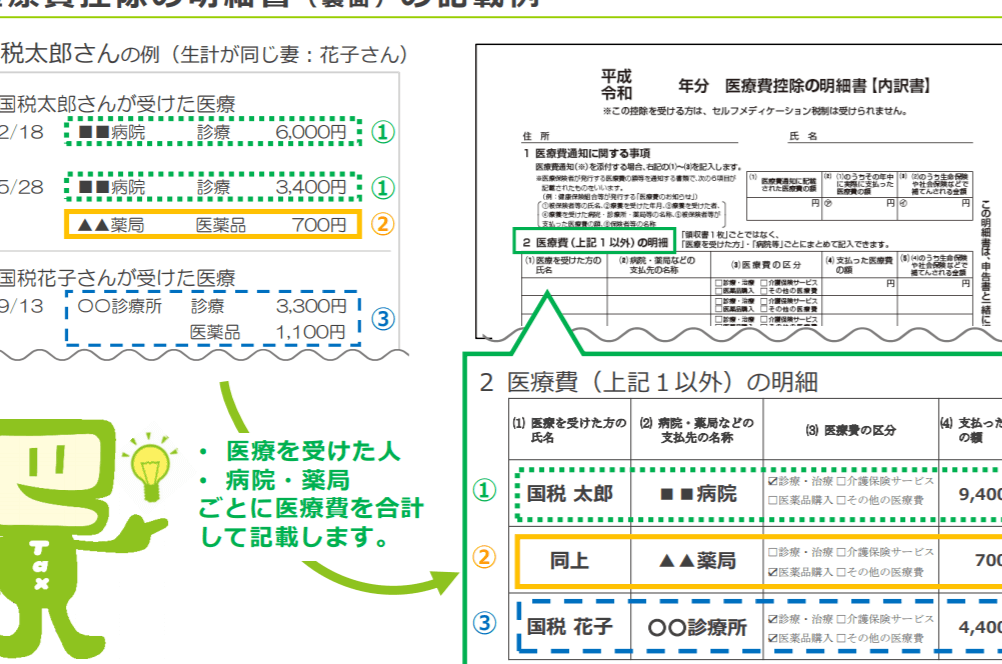Image resolution: width=1002 pixels, height=664 pixels.
Task: Click blue circled ③ left of 国税 花子 row
Action: click(484, 624)
